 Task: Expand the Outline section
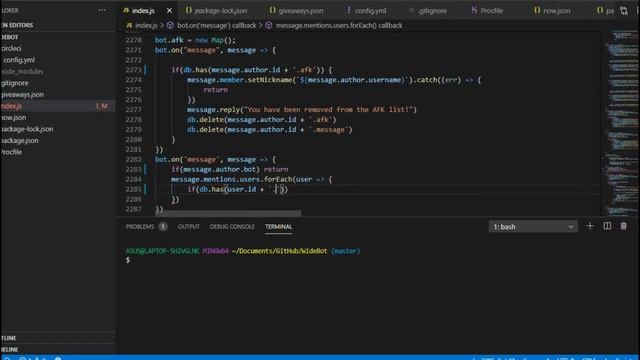coord(58,338)
